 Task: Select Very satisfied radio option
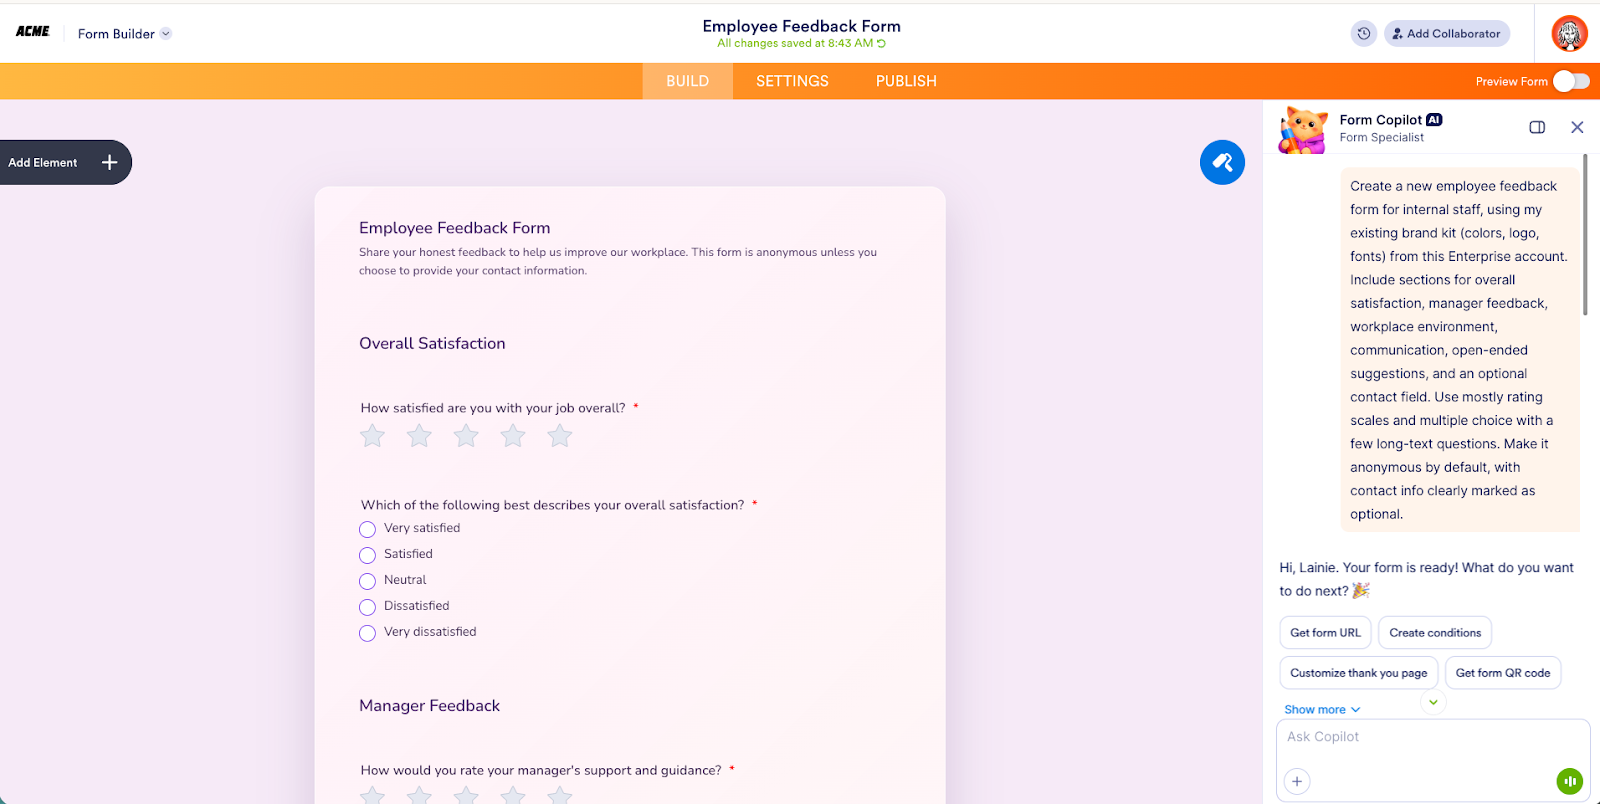pos(367,529)
